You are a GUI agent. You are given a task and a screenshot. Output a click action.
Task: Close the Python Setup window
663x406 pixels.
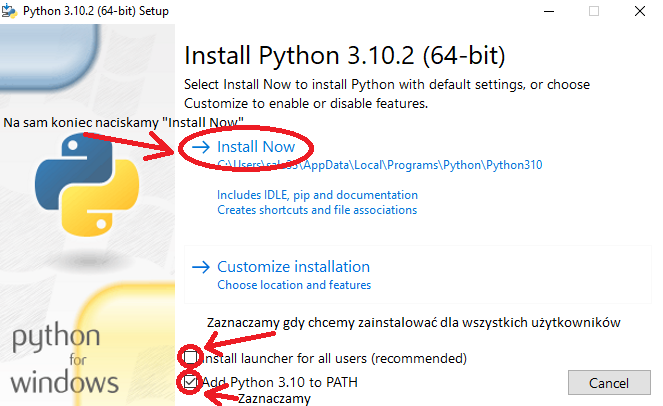tap(641, 10)
